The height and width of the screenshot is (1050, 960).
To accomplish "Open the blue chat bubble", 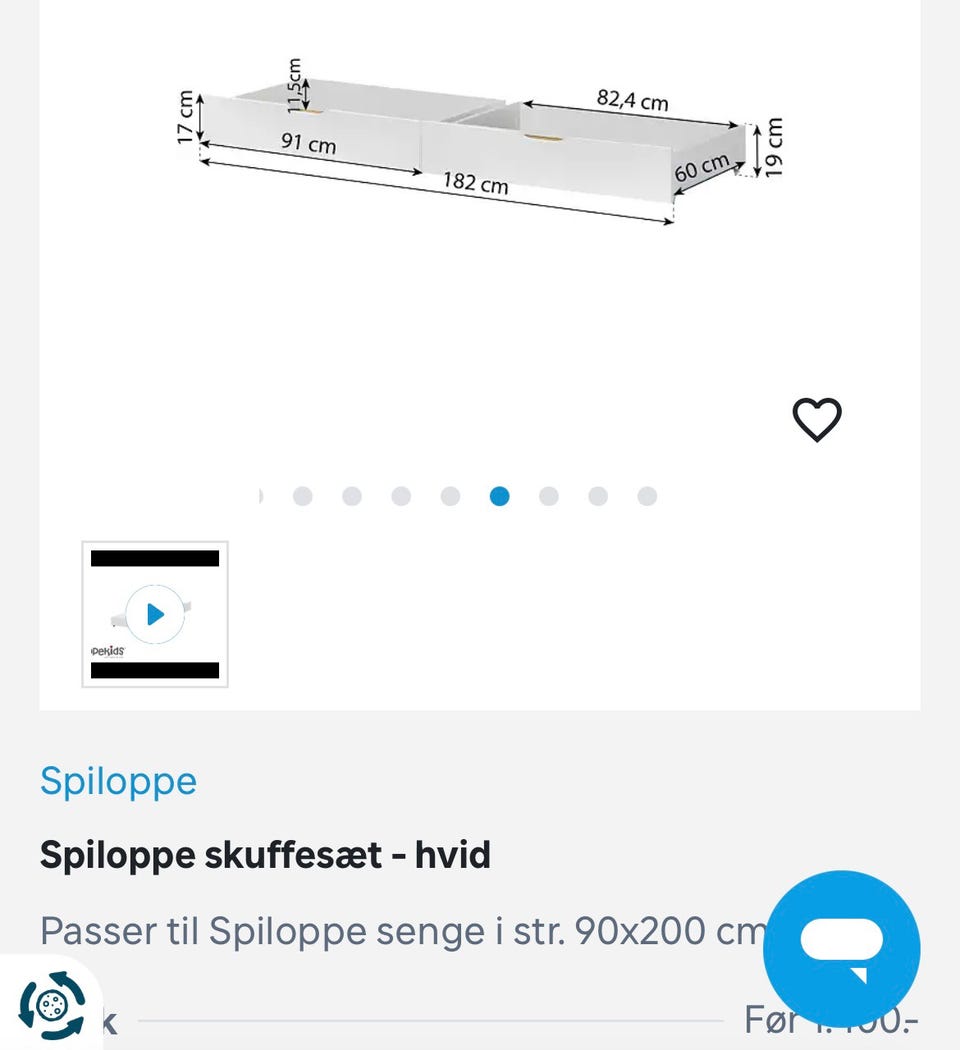I will (841, 948).
